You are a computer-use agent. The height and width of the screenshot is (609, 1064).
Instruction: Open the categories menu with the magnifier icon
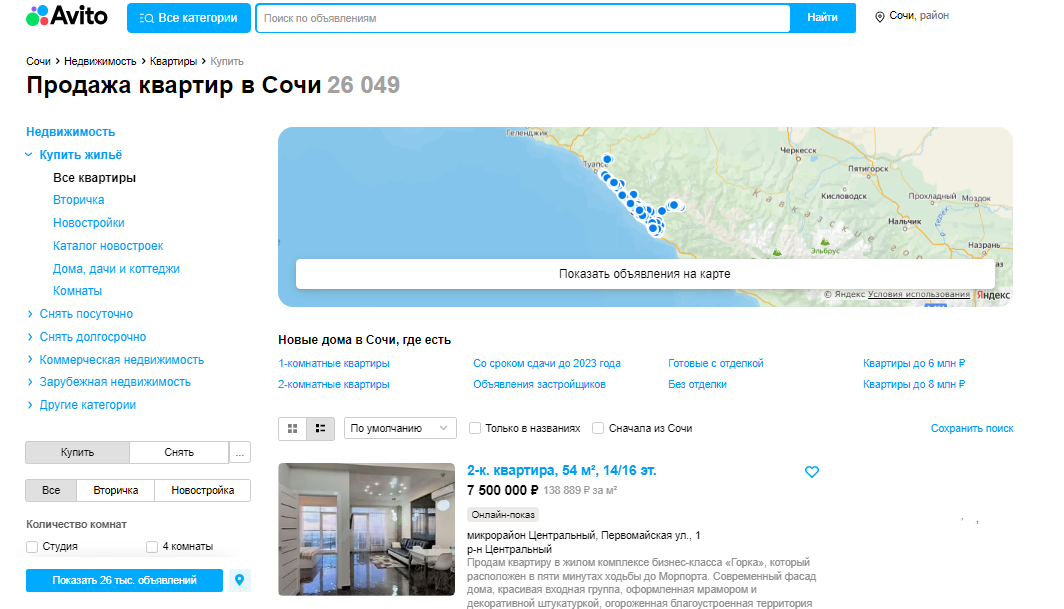coord(147,18)
